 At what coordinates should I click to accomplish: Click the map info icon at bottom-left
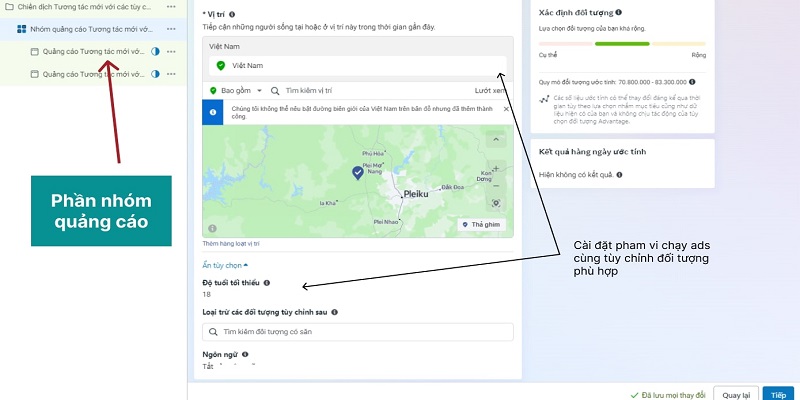(x=212, y=229)
